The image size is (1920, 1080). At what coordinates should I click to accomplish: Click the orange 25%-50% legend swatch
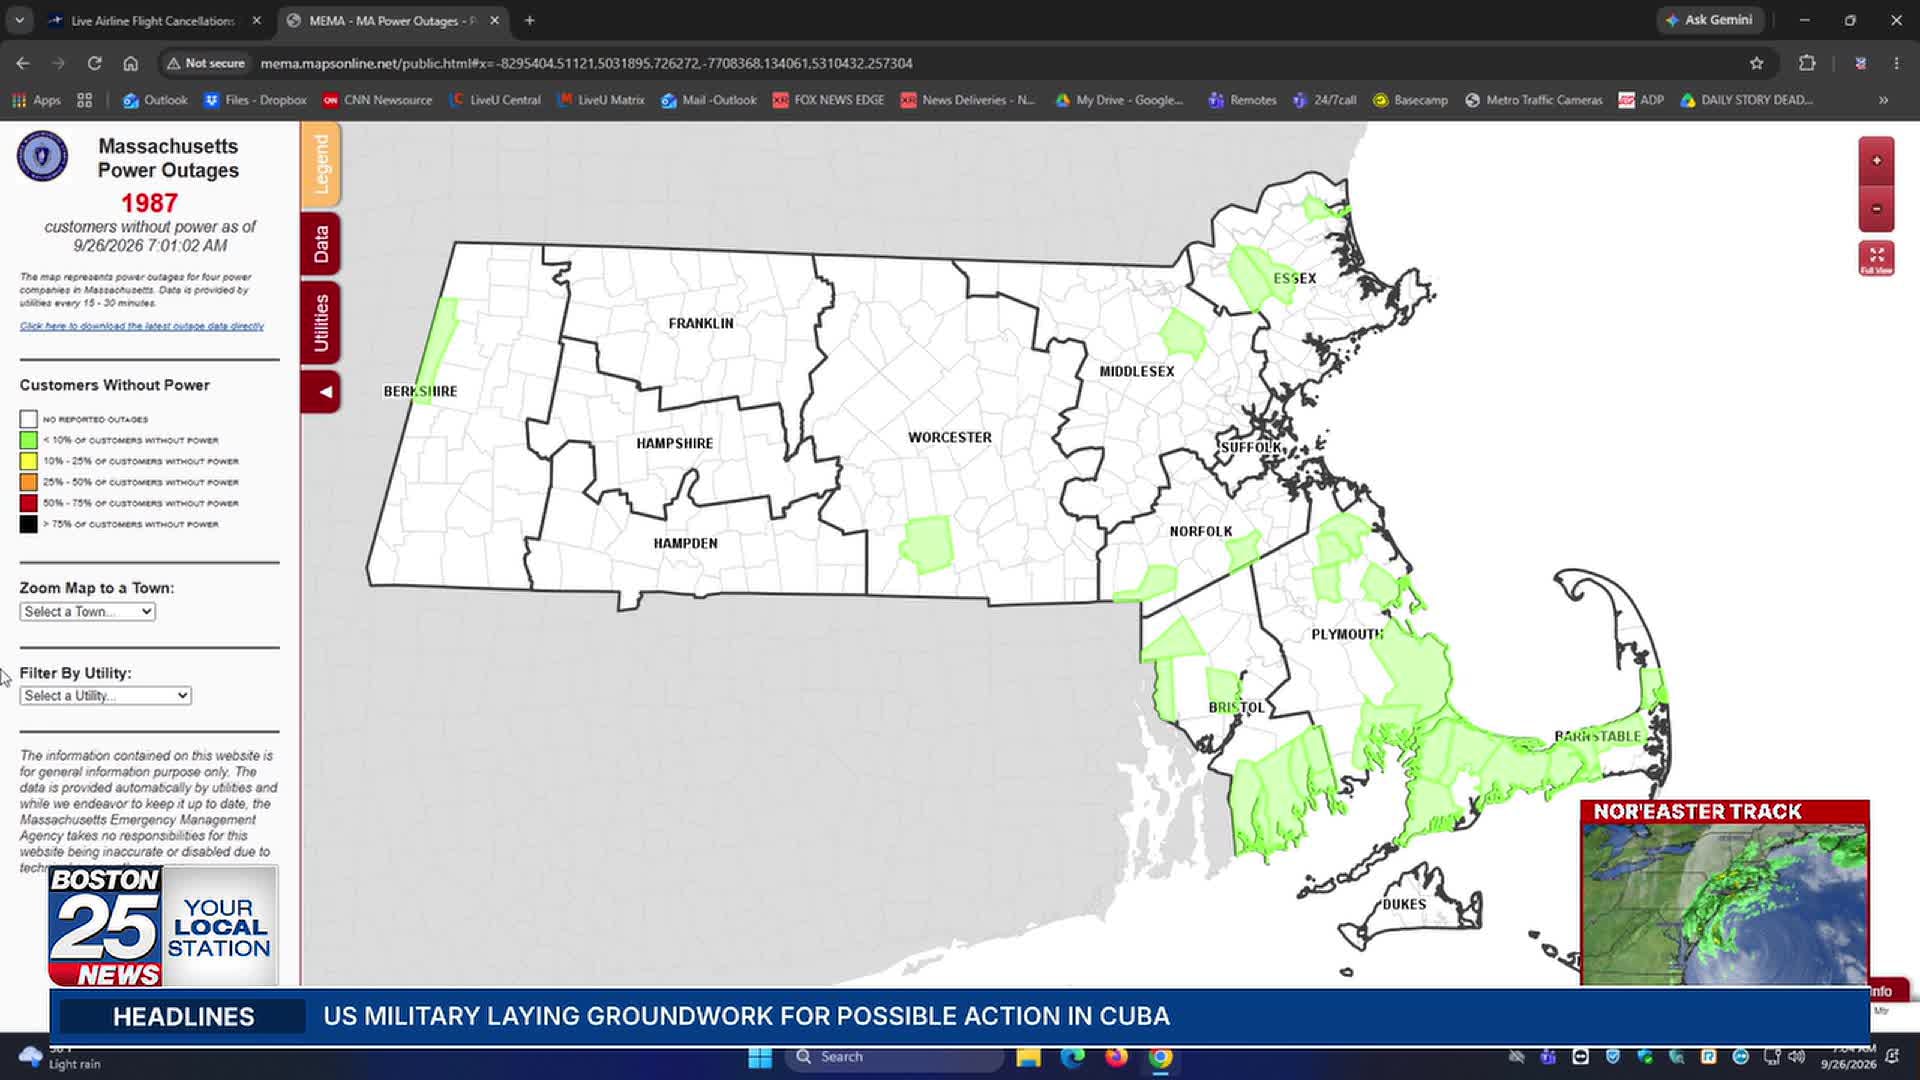click(28, 482)
